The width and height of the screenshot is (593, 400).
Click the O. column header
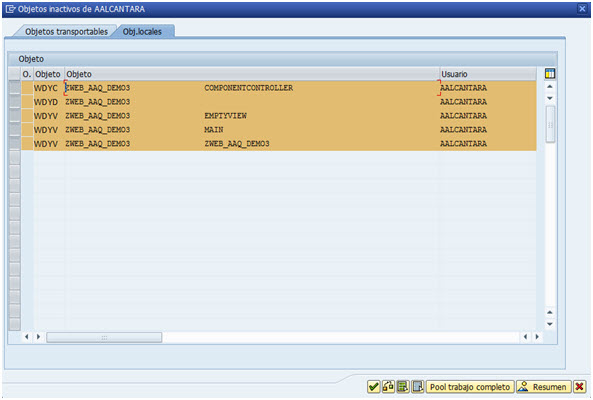[x=27, y=74]
